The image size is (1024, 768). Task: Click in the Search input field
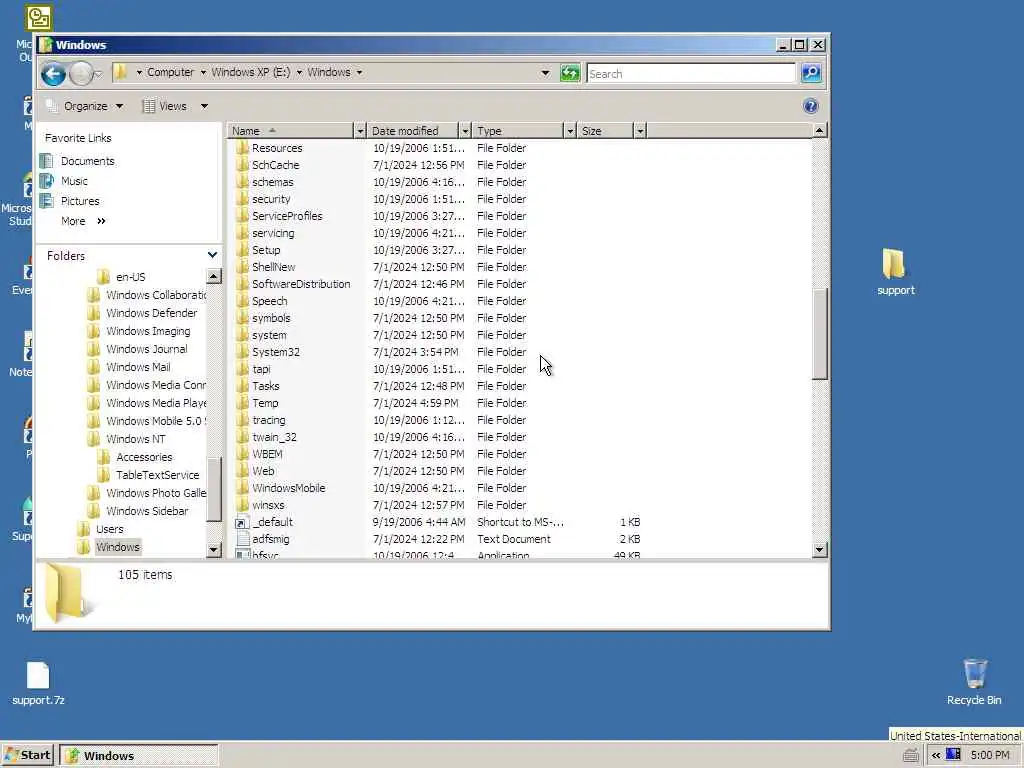tap(691, 74)
